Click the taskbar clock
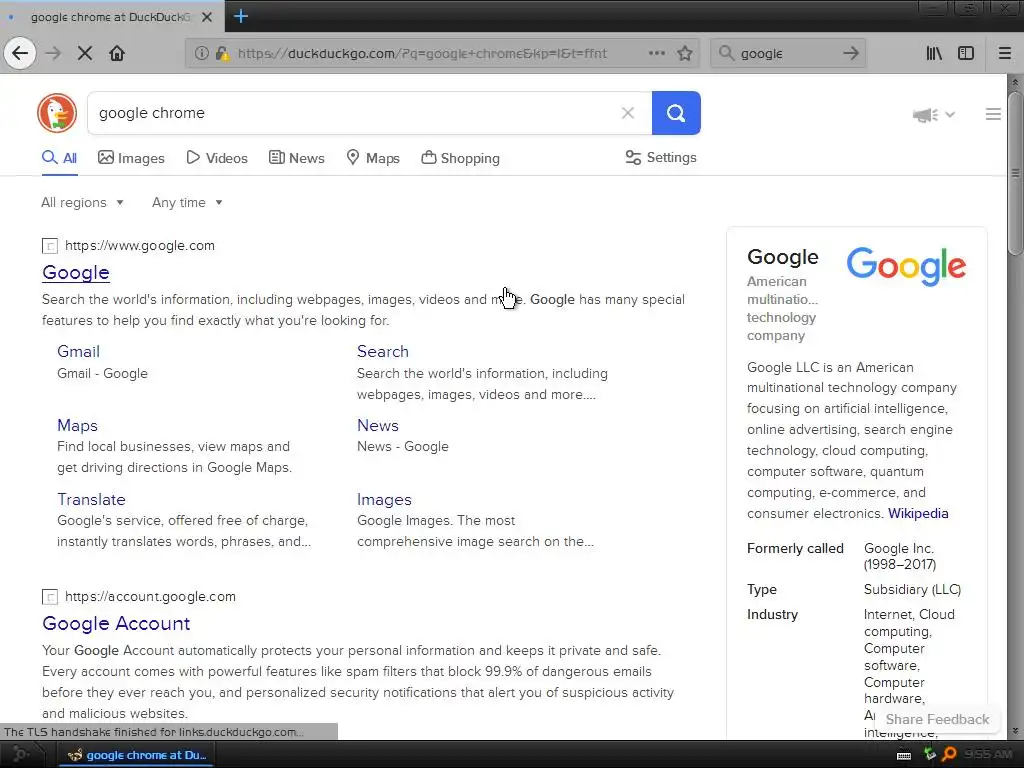This screenshot has width=1024, height=768. point(989,755)
